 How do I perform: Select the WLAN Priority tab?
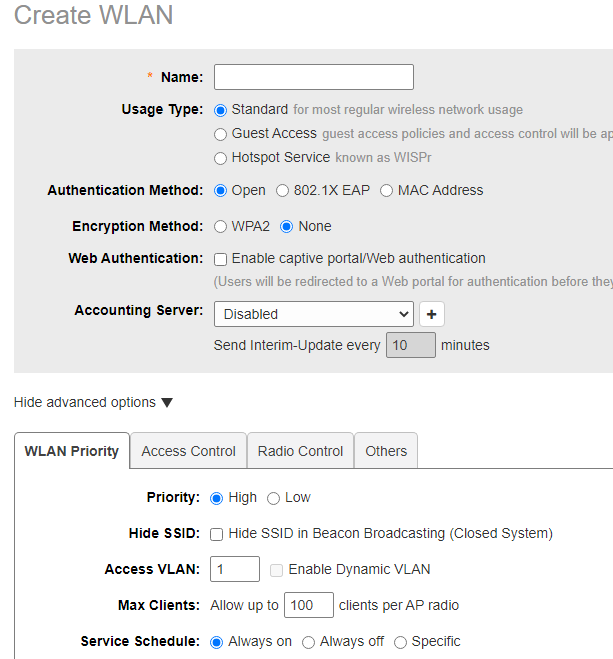pos(72,451)
